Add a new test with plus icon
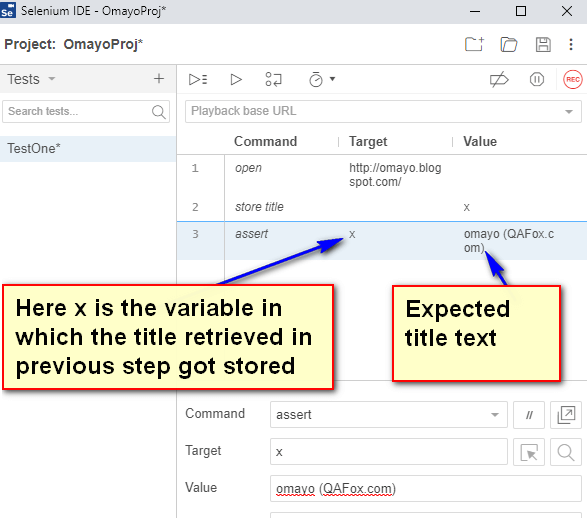This screenshot has height=518, width=587. (159, 79)
